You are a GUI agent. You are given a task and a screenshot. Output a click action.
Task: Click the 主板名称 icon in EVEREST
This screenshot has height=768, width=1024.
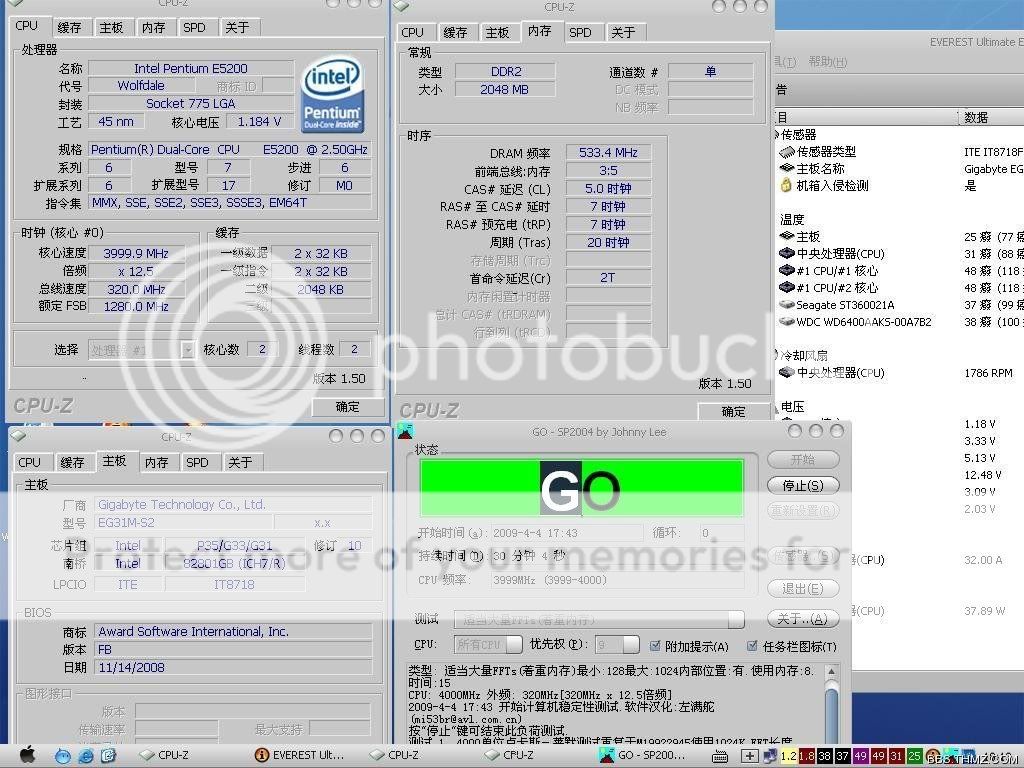pyautogui.click(x=786, y=168)
